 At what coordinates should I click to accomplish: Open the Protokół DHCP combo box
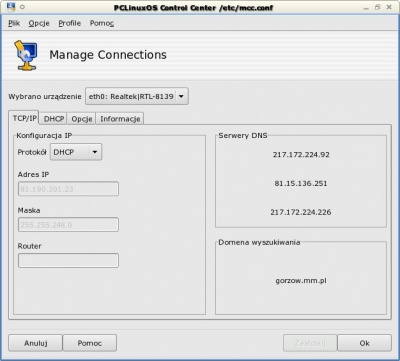tap(76, 152)
